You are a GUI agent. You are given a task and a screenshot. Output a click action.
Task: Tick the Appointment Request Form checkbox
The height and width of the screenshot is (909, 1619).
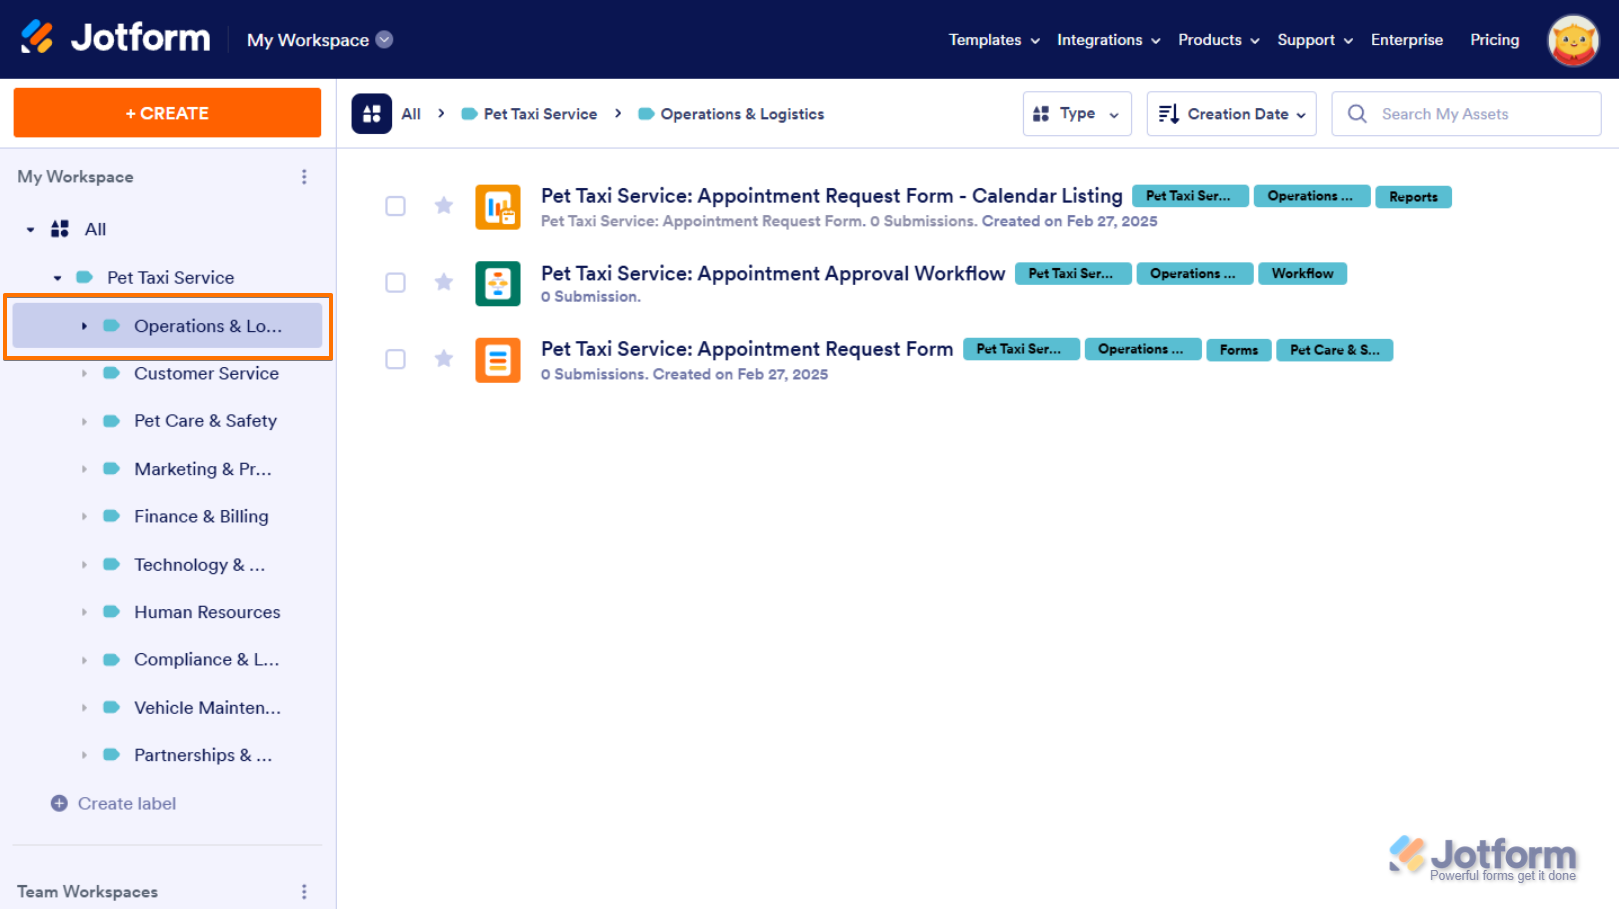[396, 359]
